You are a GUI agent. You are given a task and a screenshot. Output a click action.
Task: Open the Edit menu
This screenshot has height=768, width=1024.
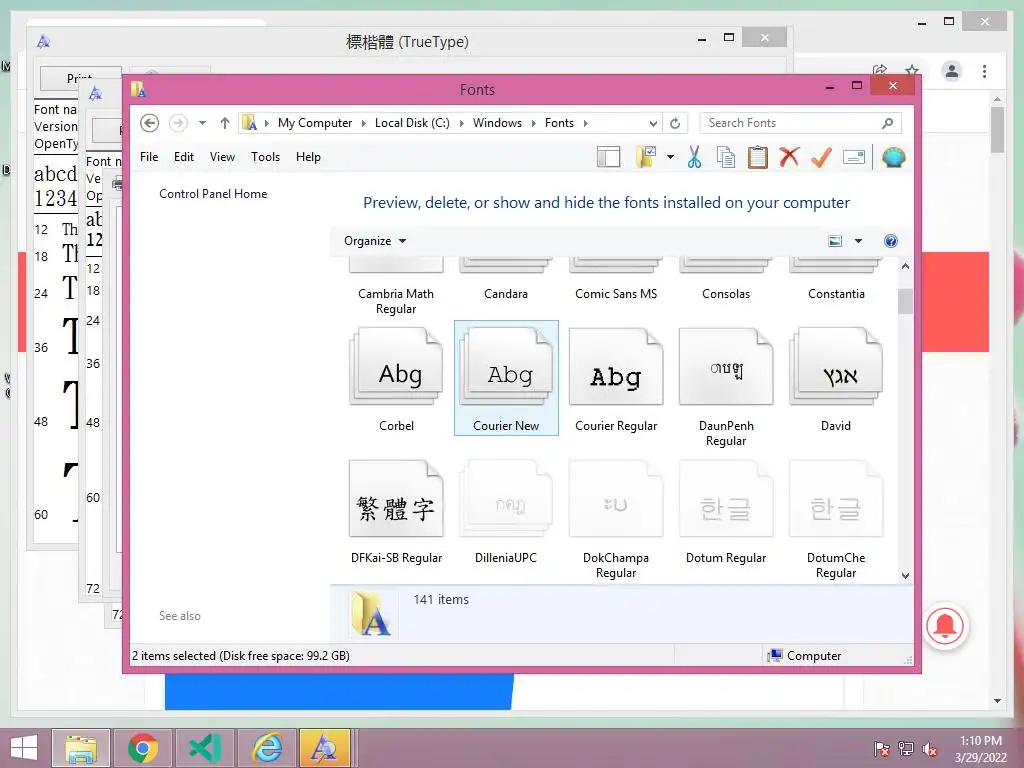(184, 157)
